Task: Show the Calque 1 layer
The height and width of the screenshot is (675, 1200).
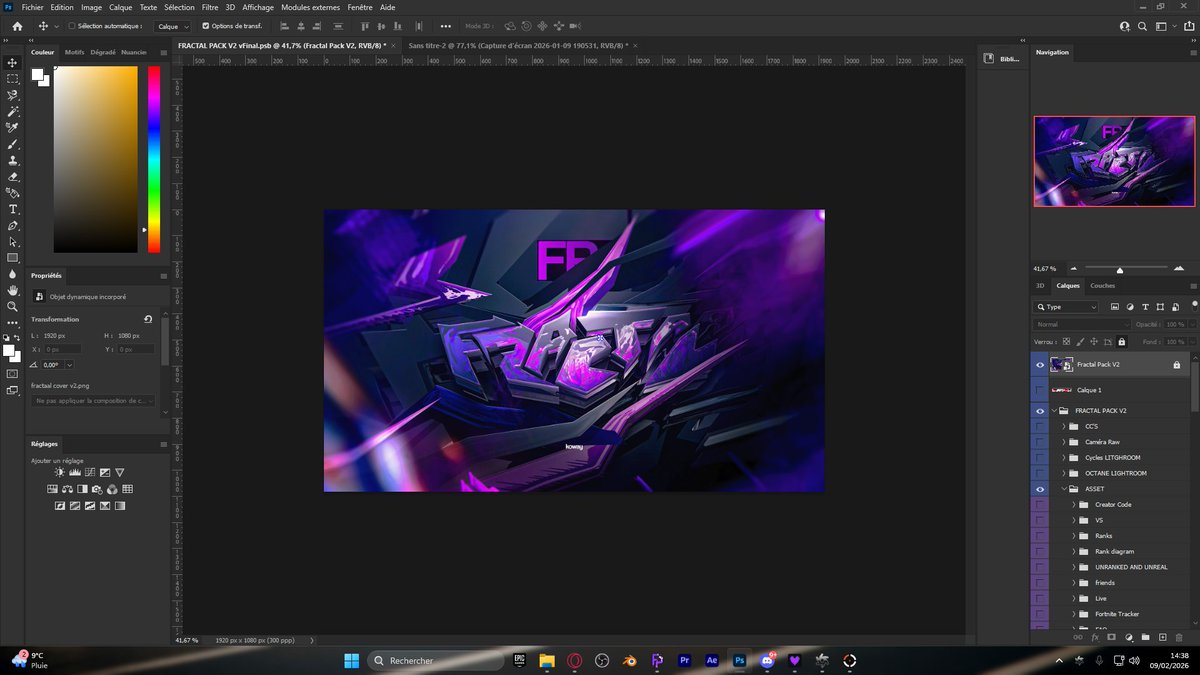Action: [1040, 390]
